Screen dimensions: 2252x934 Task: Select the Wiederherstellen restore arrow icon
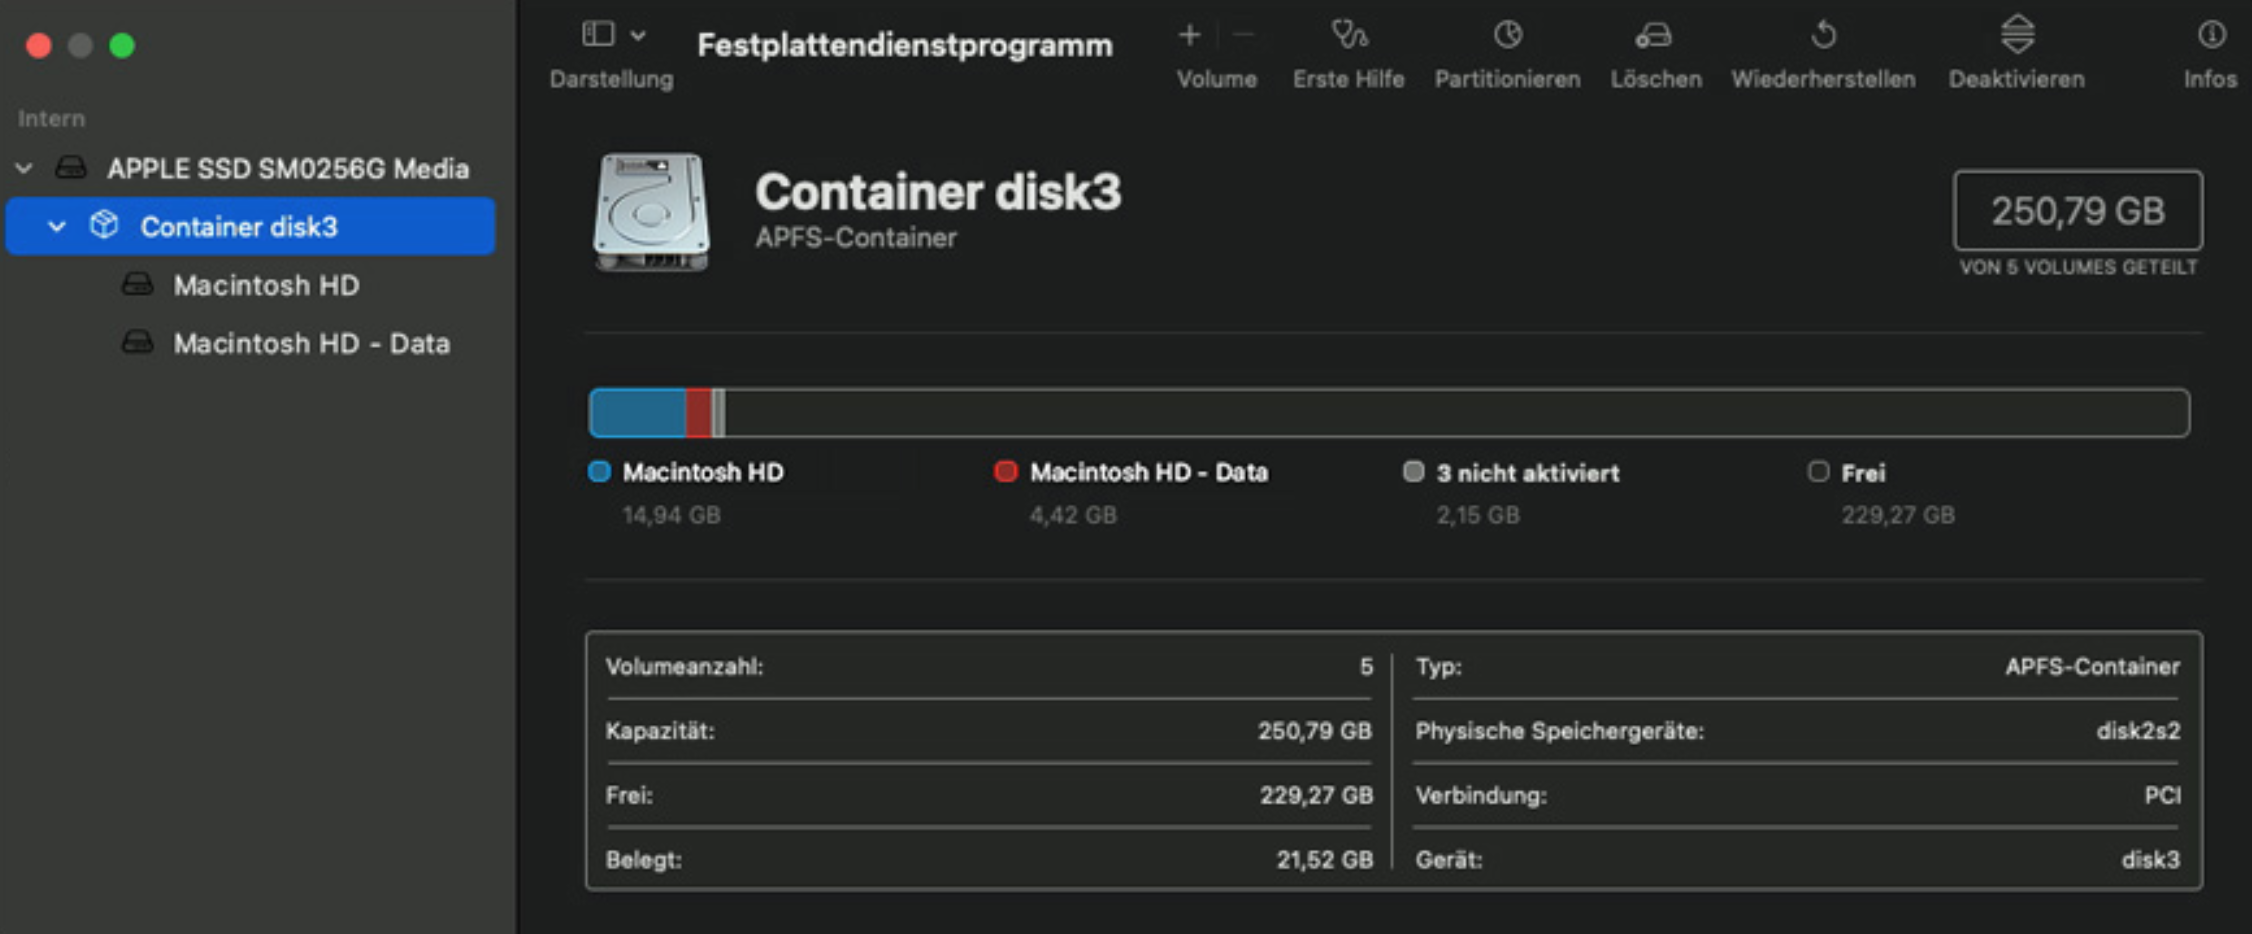[x=1823, y=36]
